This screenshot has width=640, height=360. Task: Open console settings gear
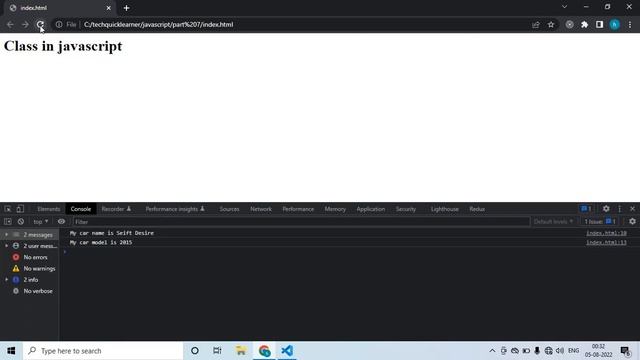tap(632, 222)
